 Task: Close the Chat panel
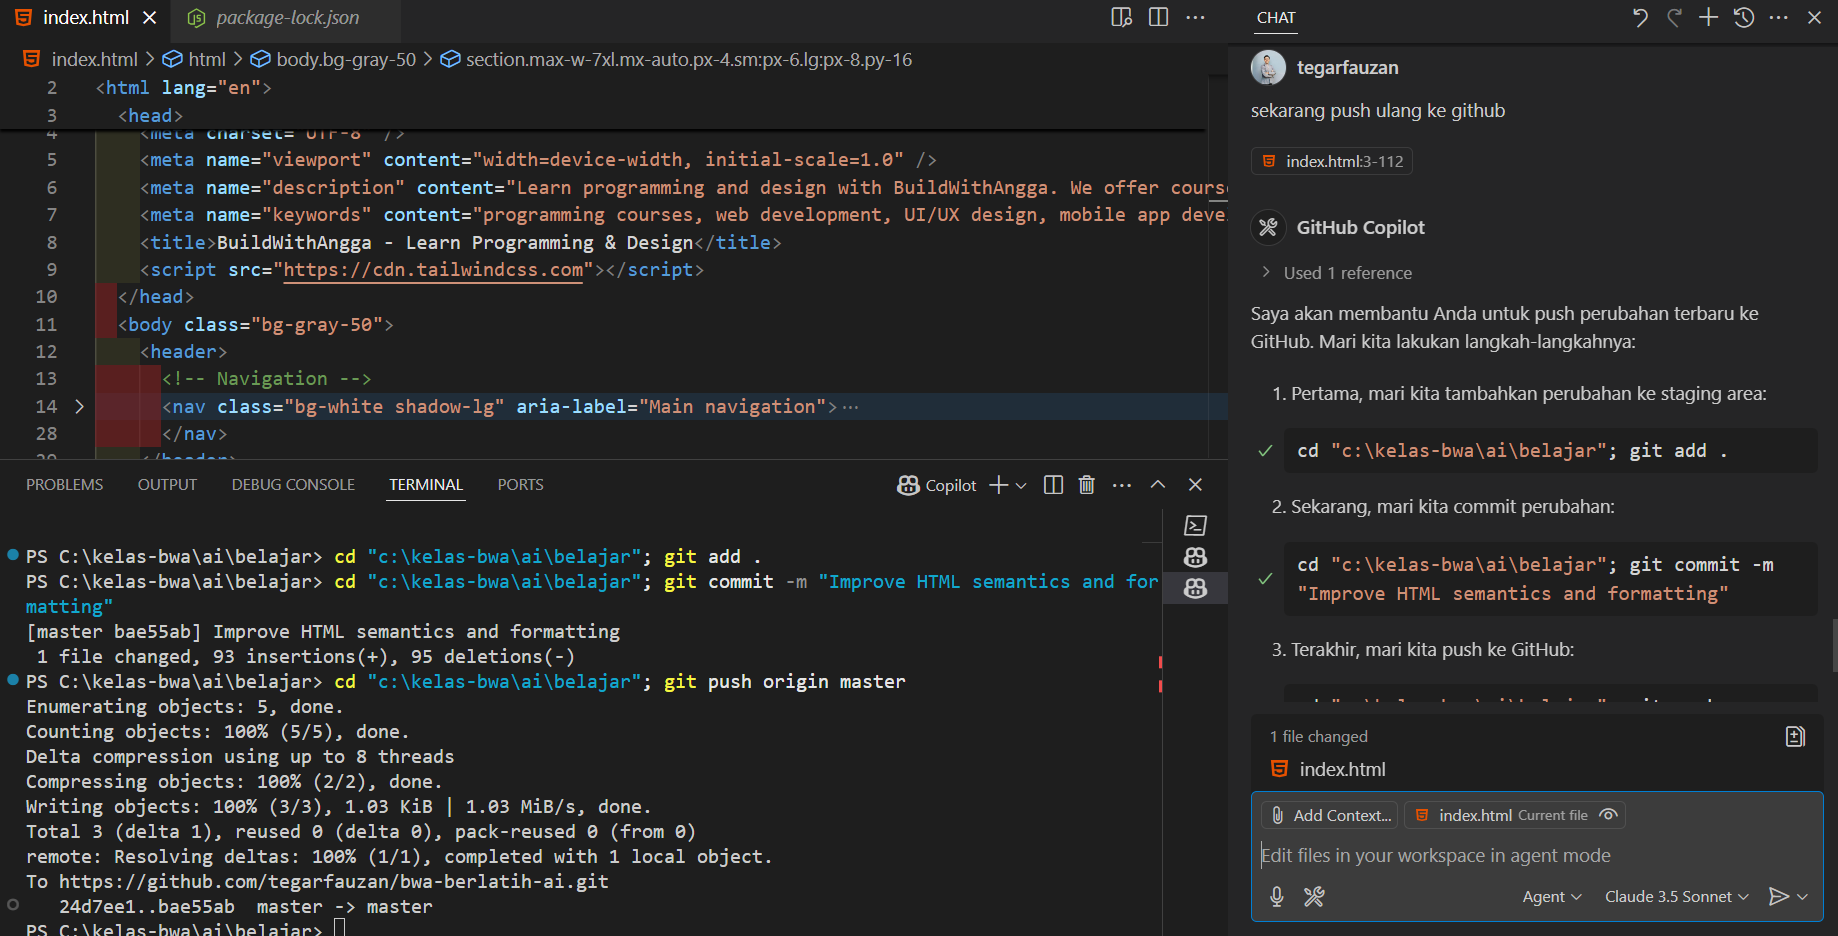(x=1815, y=18)
